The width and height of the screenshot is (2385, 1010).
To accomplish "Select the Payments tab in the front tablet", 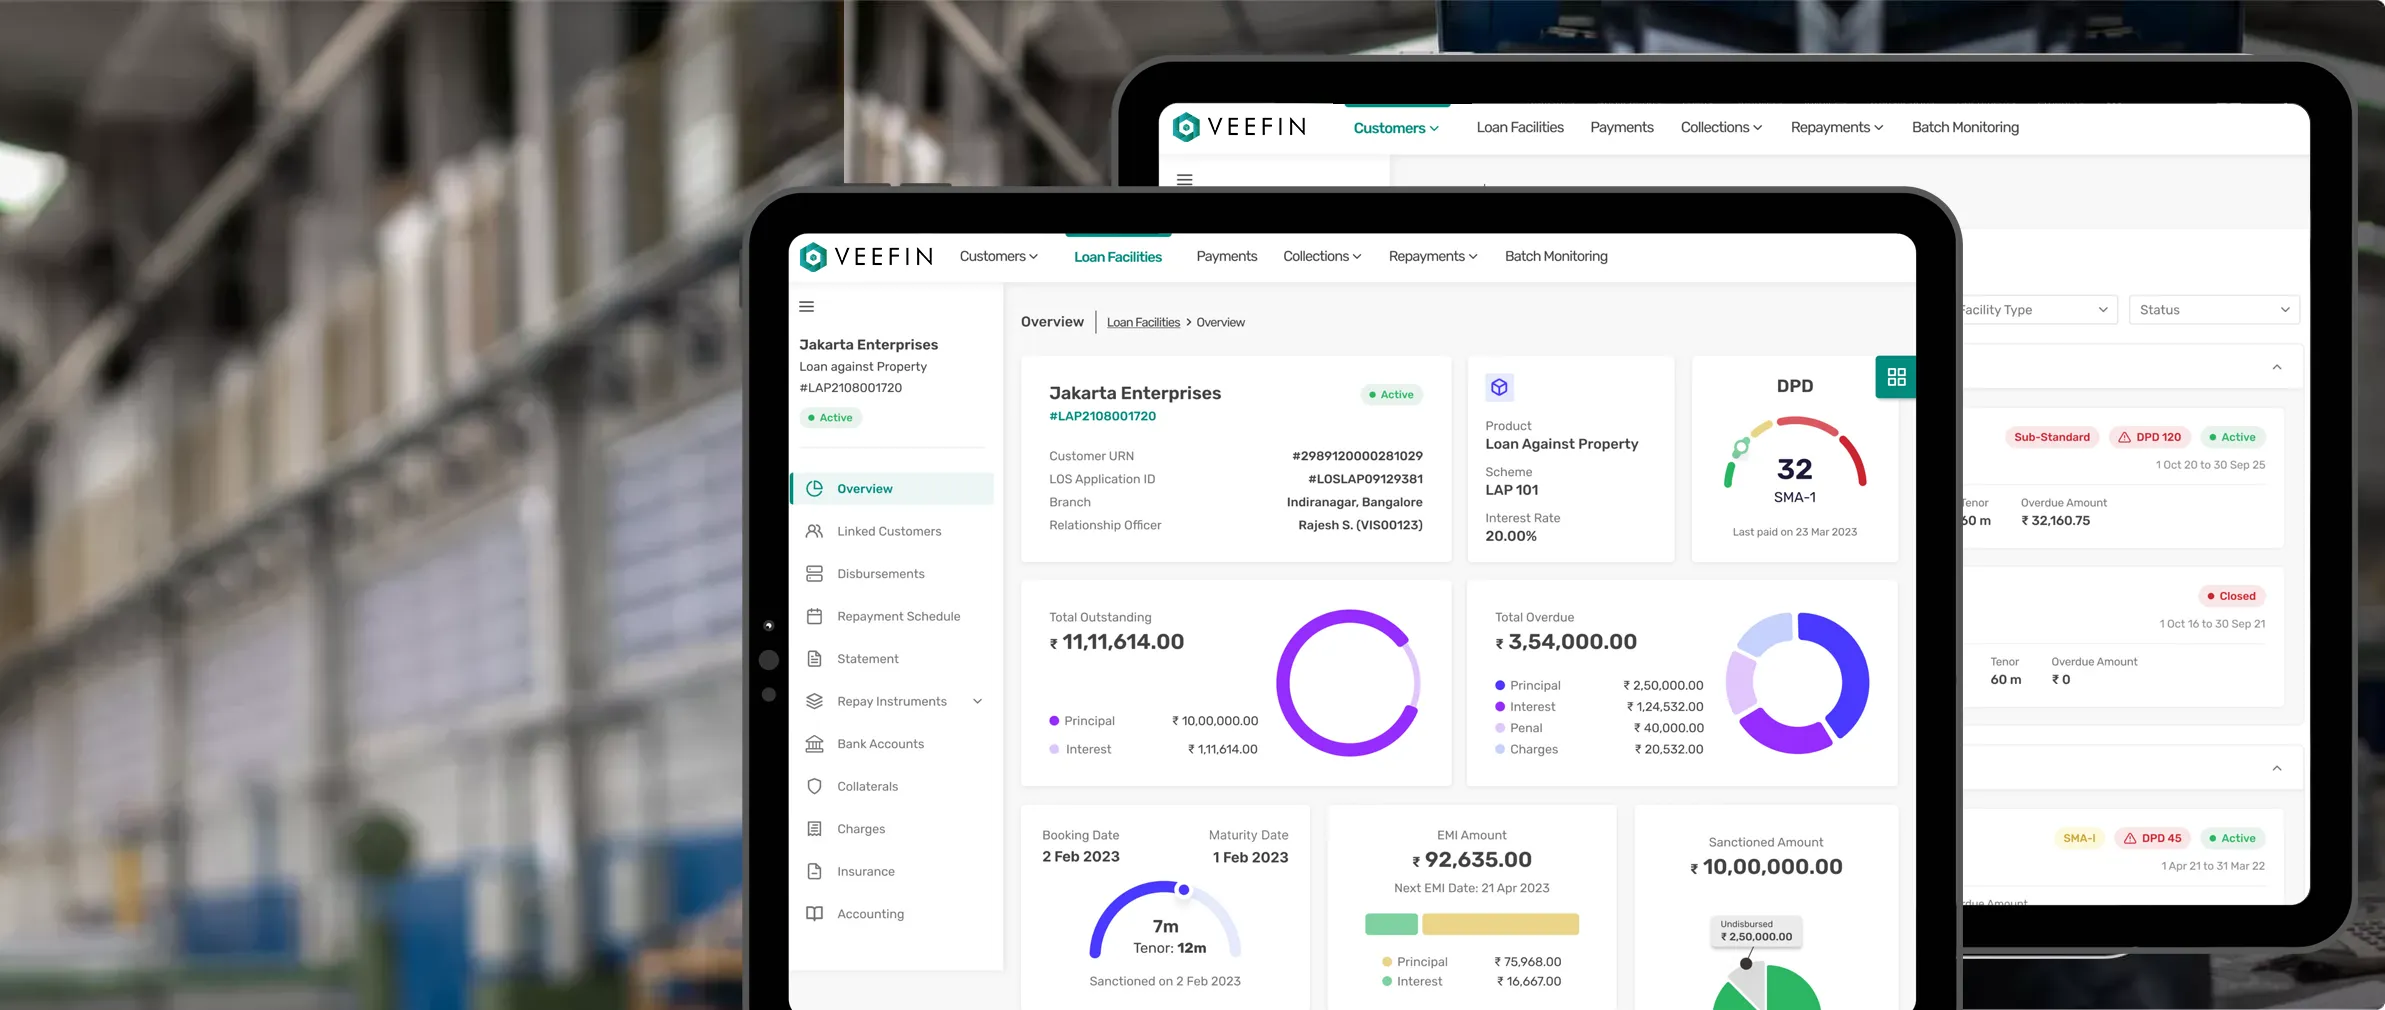I will tap(1227, 257).
